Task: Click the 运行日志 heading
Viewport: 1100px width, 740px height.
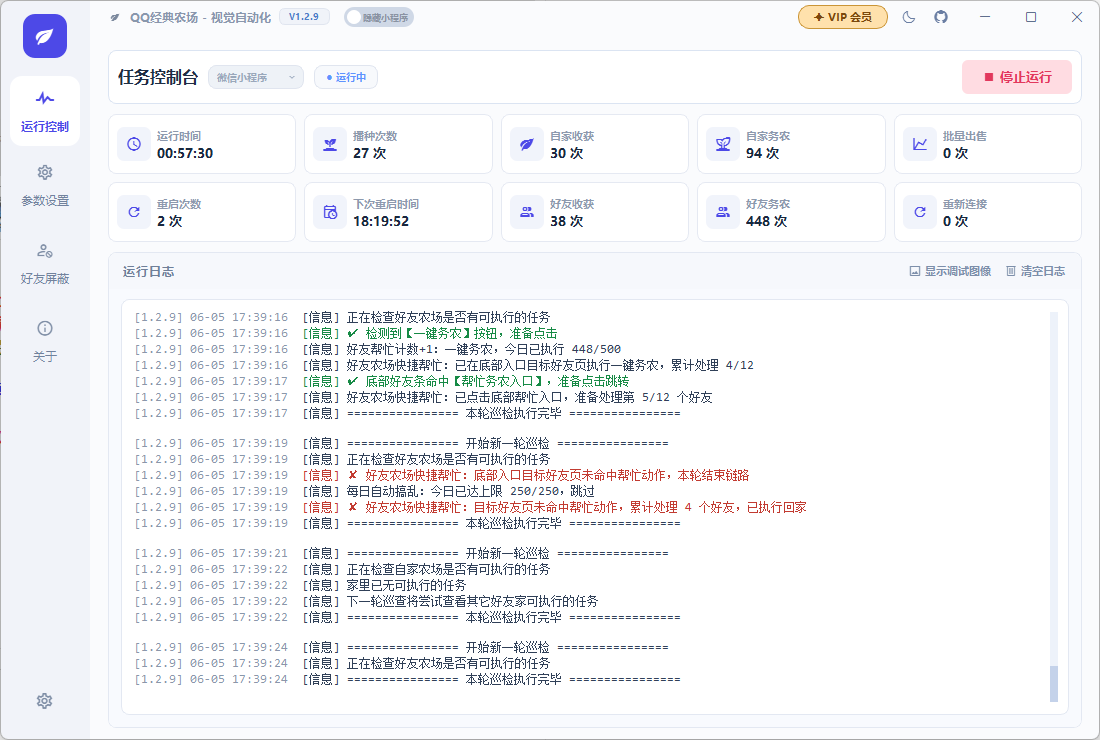Action: 149,271
